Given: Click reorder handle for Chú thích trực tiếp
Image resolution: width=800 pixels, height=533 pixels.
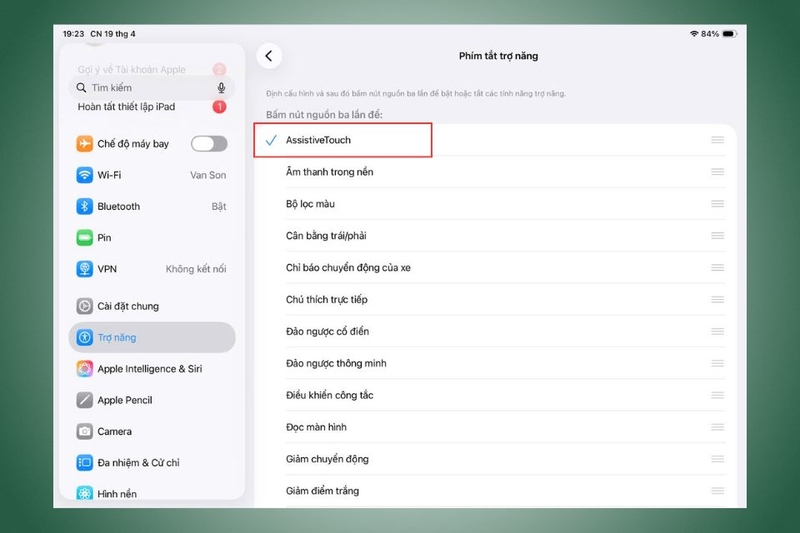Looking at the screenshot, I should (x=718, y=299).
